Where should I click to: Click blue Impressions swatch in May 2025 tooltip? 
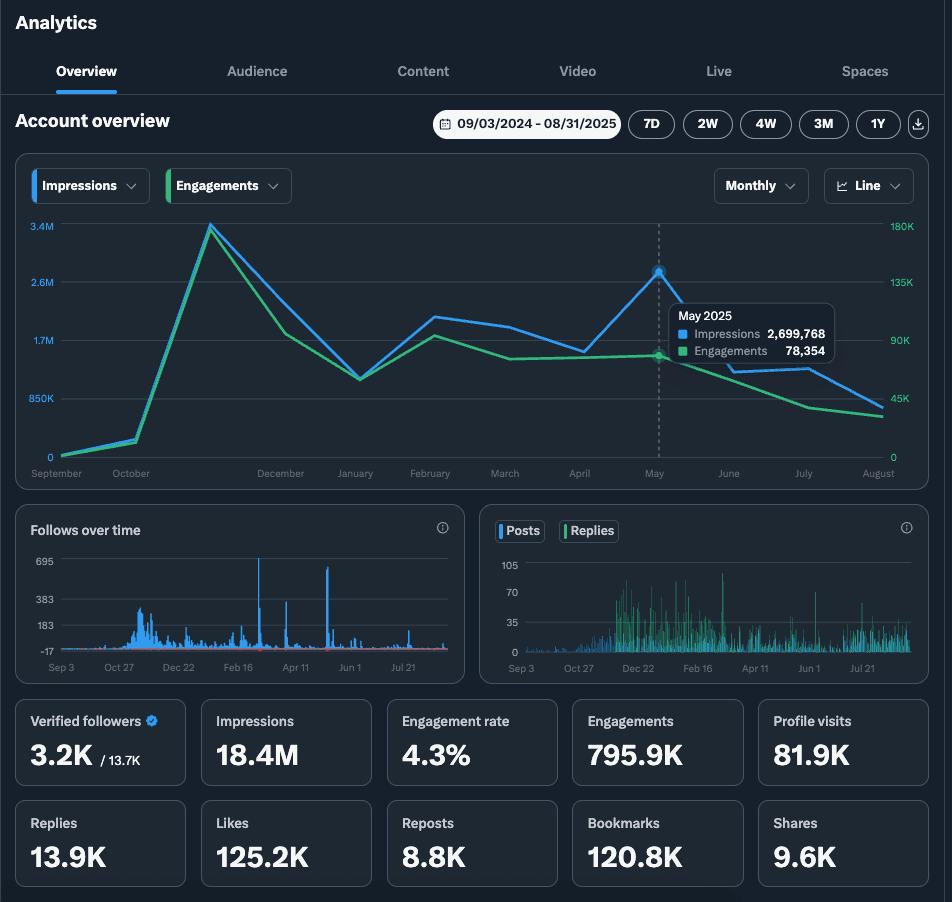pyautogui.click(x=683, y=334)
